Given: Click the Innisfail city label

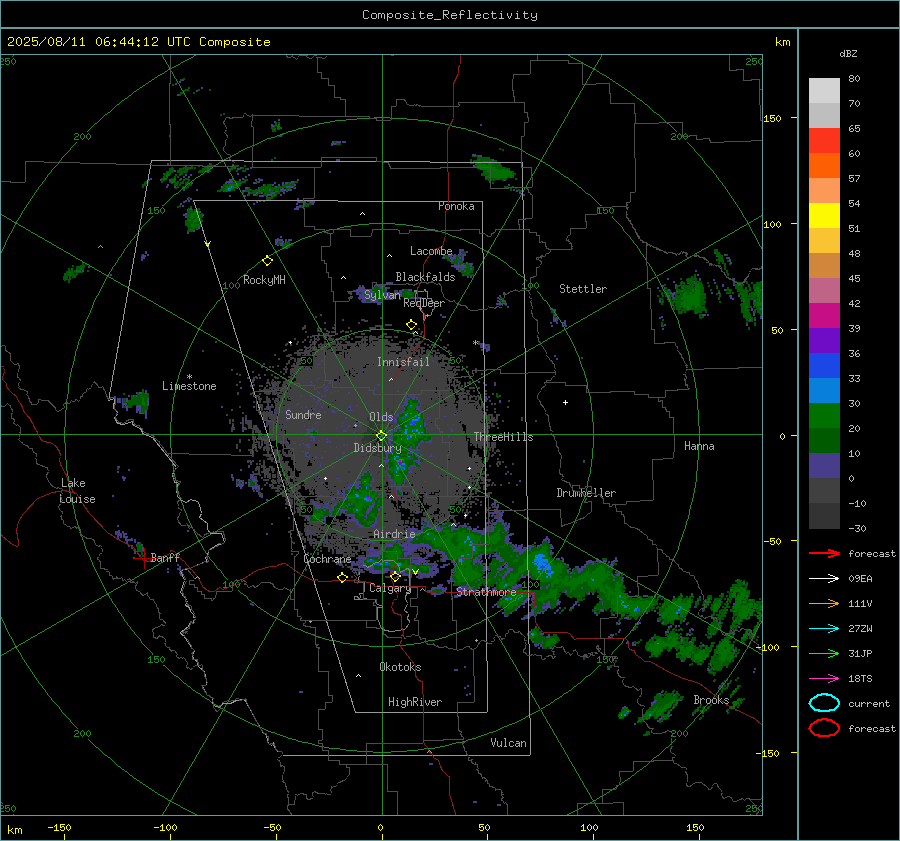Looking at the screenshot, I should [x=403, y=362].
